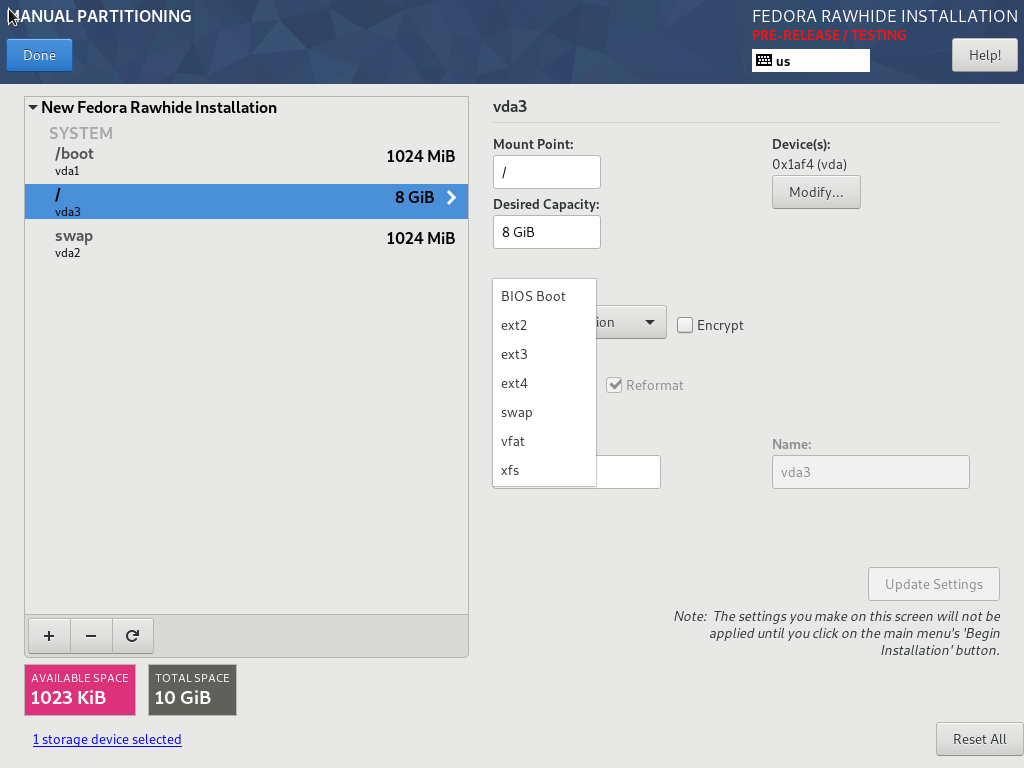
Task: Click the AVAILABLE SPACE 1023 KiB box
Action: (x=80, y=690)
